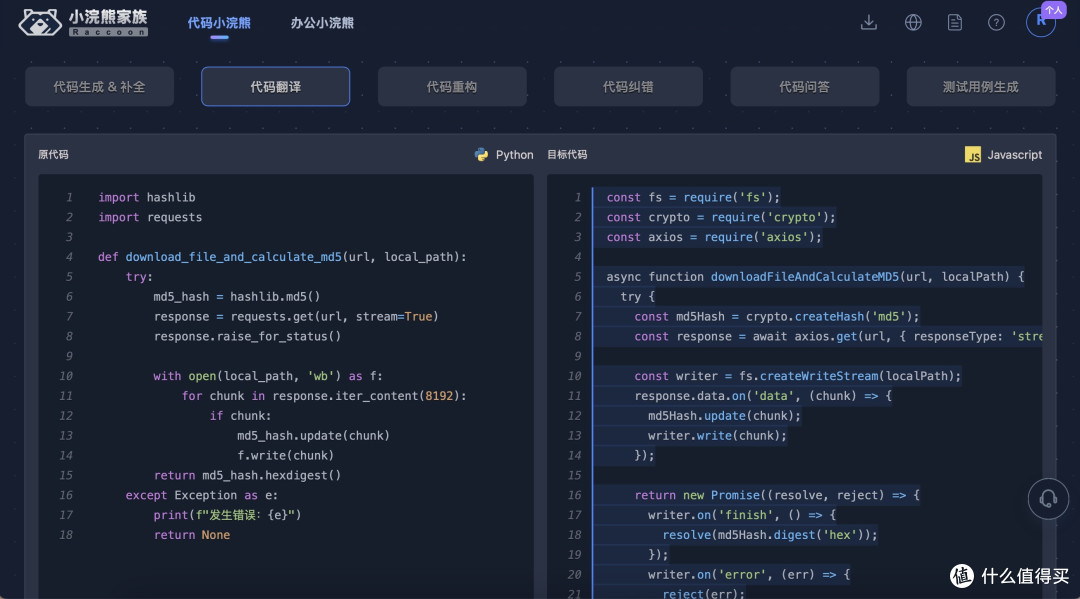The image size is (1080, 599).
Task: Switch to 代码小浣熊 tab
Action: [x=219, y=23]
